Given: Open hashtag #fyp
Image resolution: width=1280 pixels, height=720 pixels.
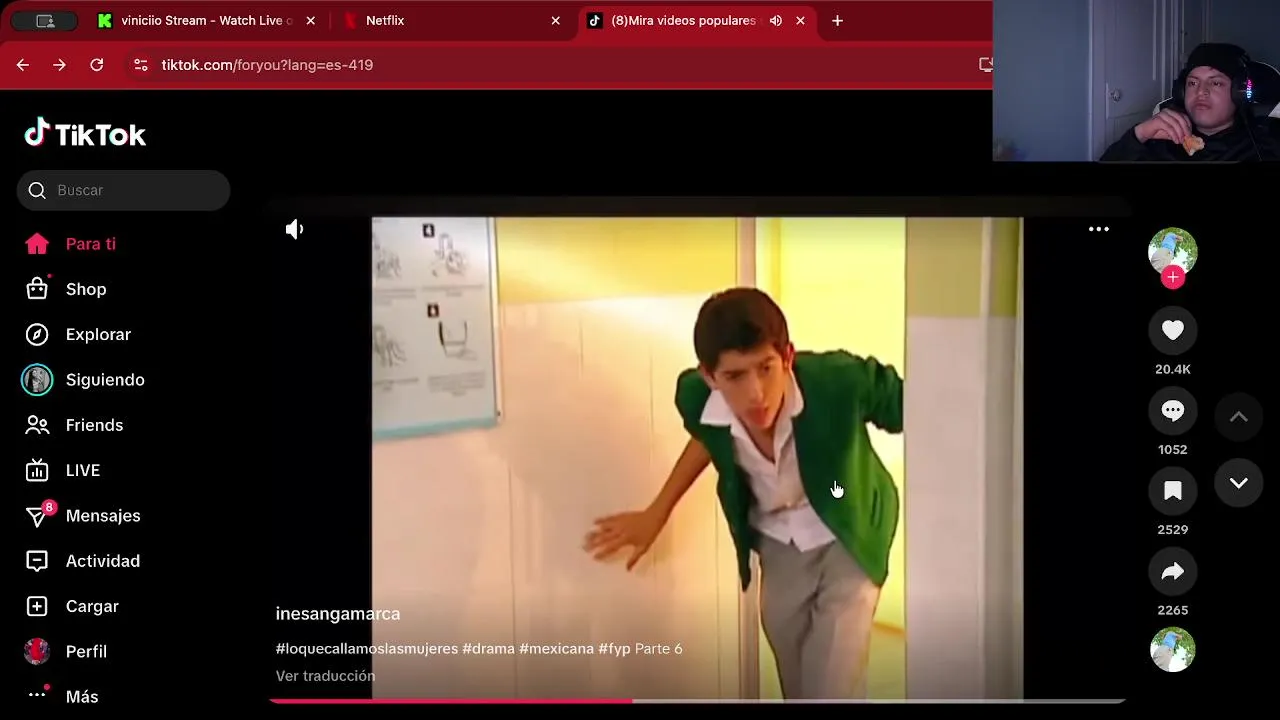Looking at the screenshot, I should pyautogui.click(x=614, y=649).
